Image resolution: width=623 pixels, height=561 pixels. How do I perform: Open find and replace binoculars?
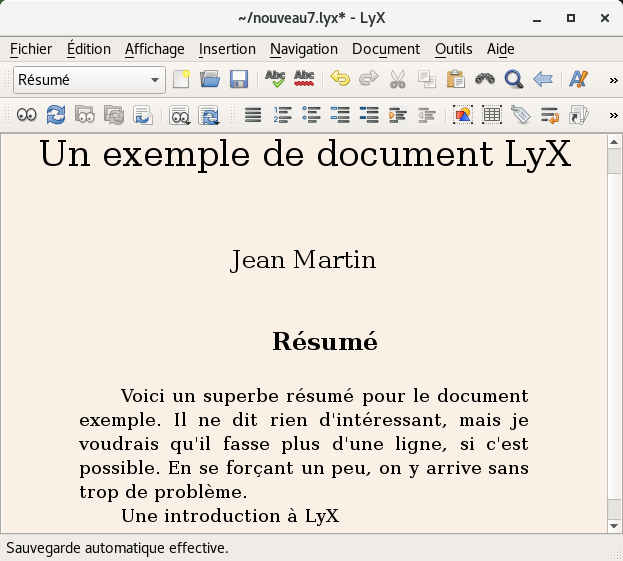485,79
